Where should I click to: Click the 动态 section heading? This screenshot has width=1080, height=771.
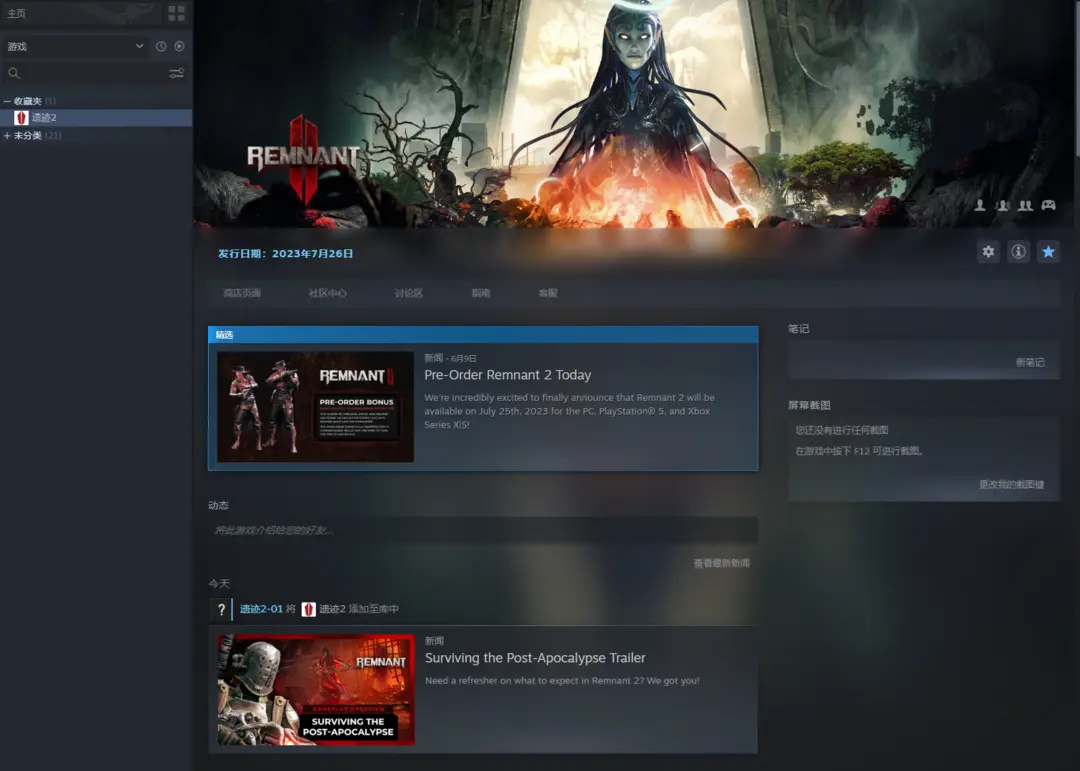(218, 505)
